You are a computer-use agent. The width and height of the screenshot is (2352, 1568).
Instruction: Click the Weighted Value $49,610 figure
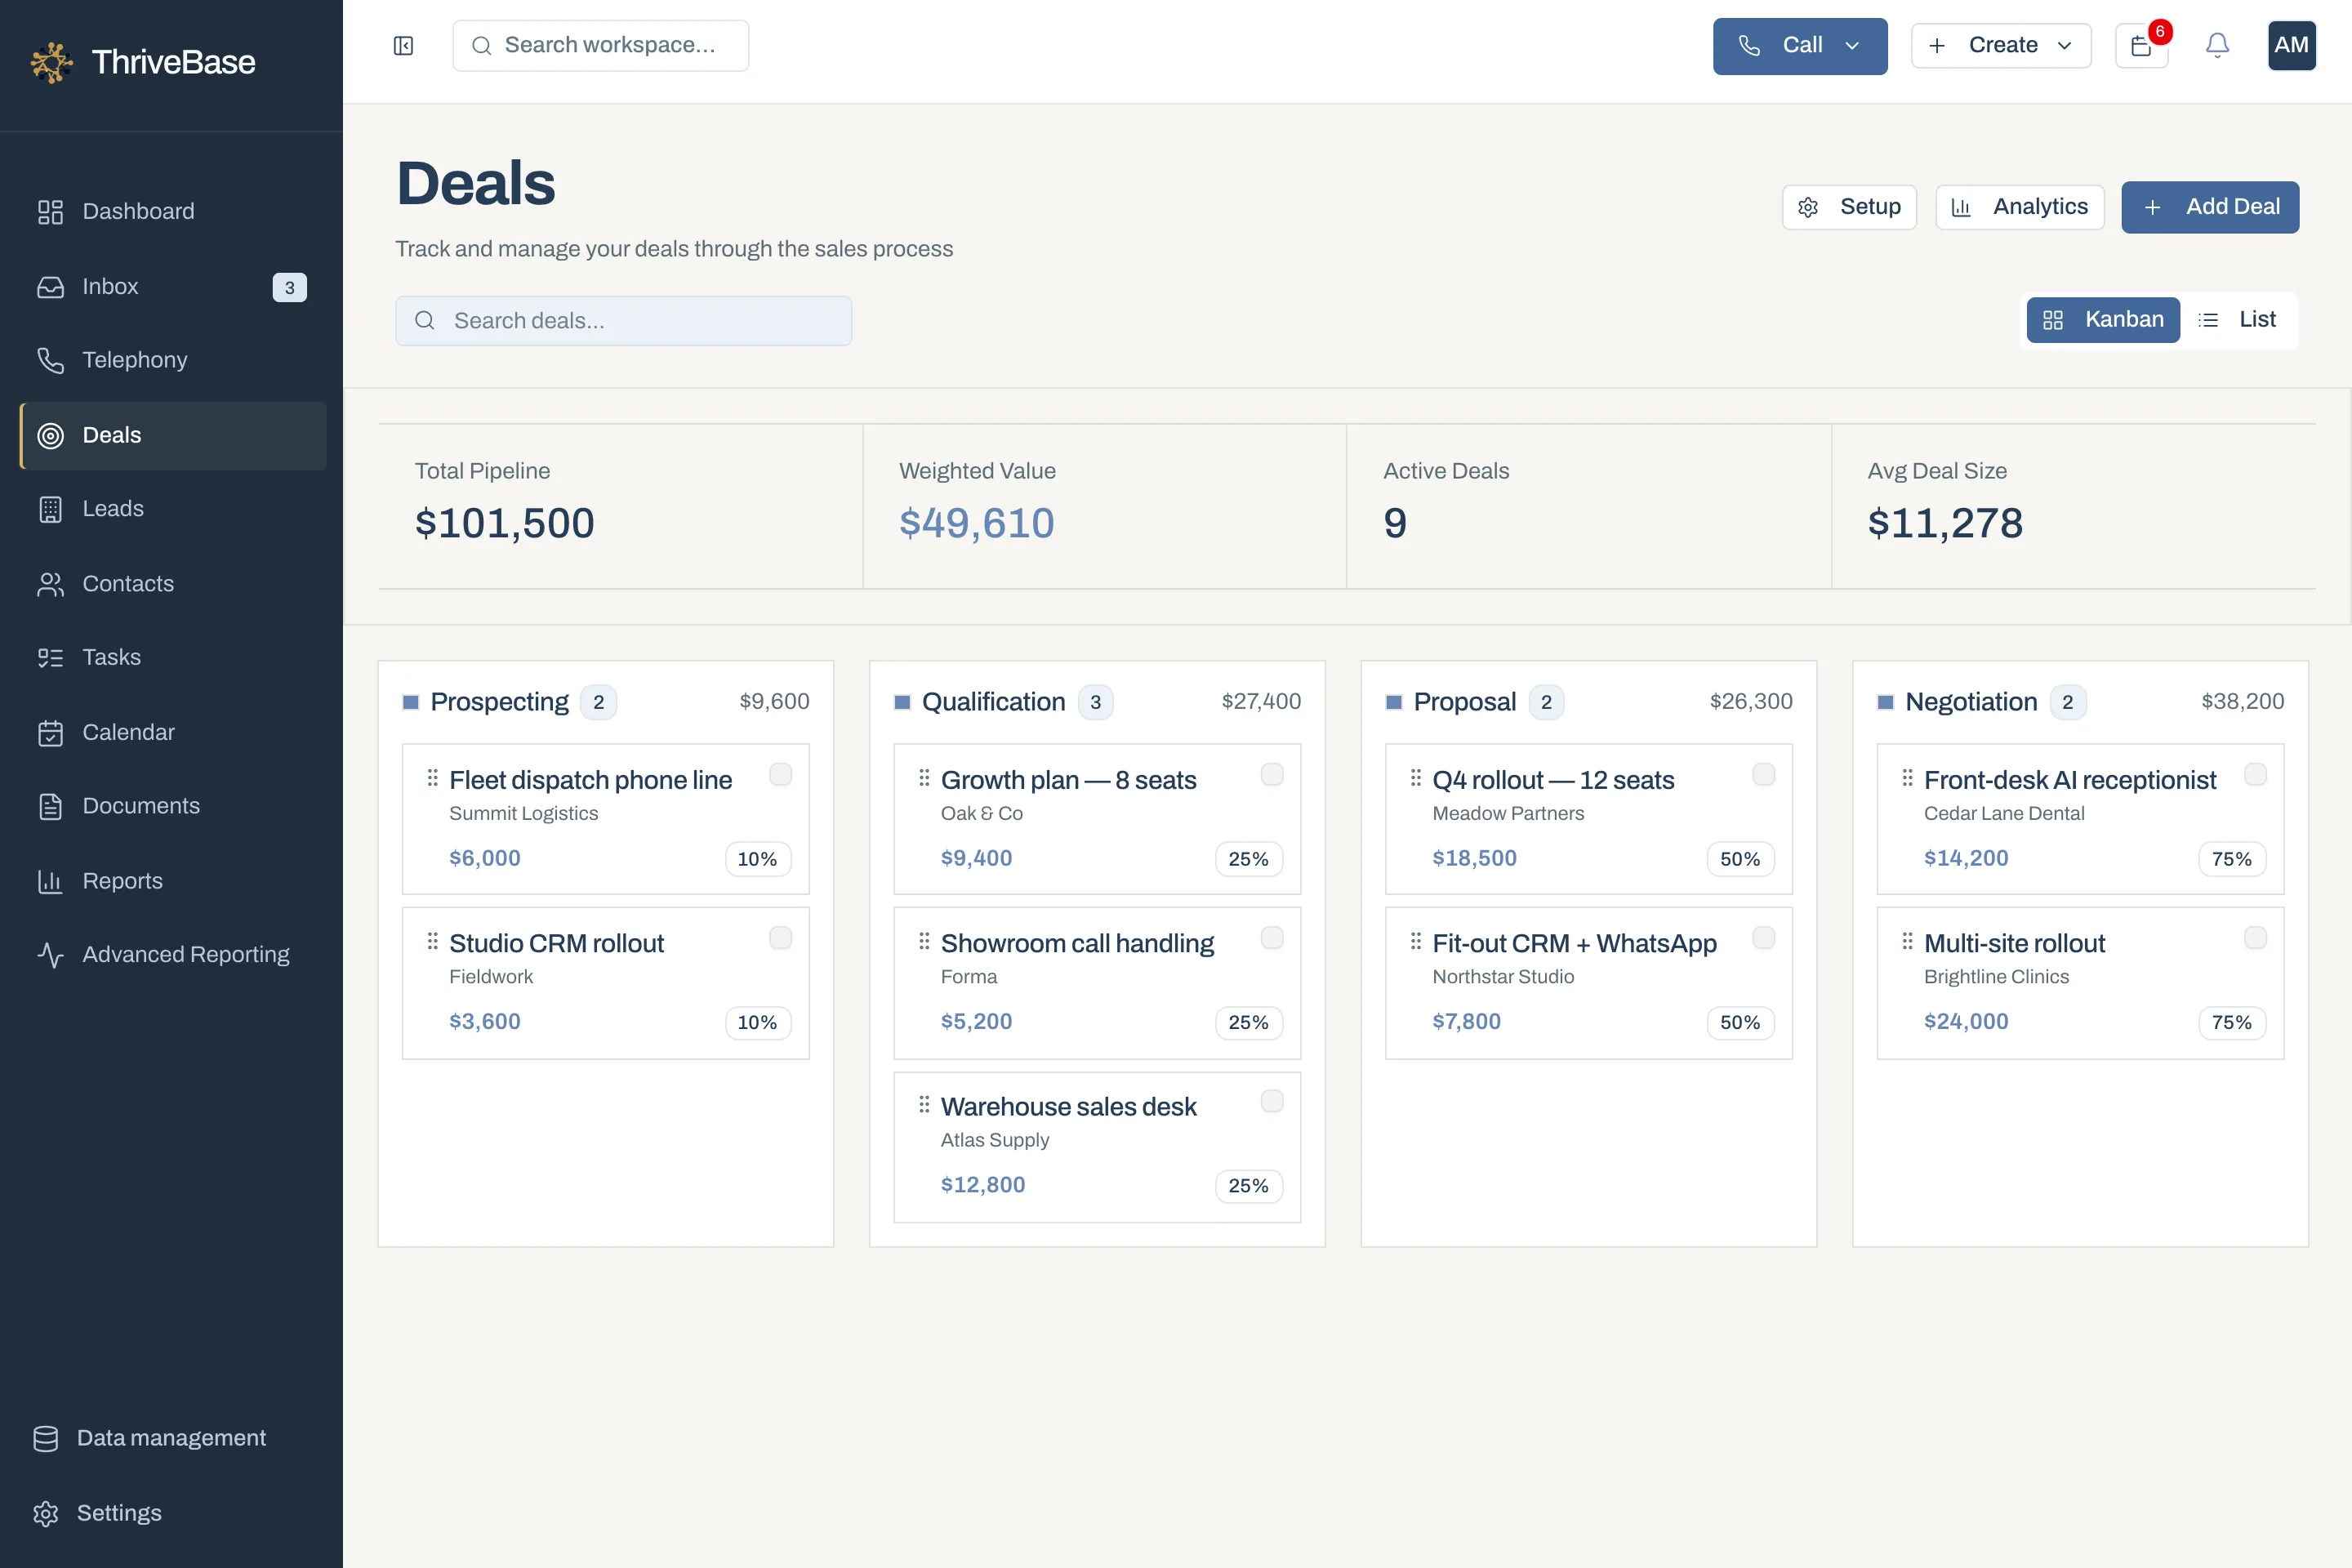coord(977,523)
